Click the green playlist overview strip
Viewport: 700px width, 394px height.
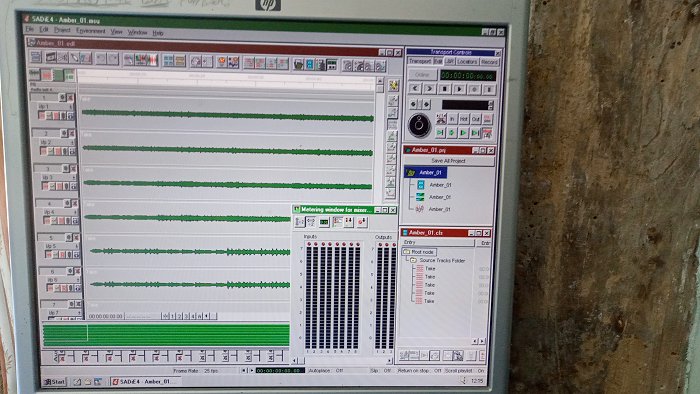[x=166, y=335]
